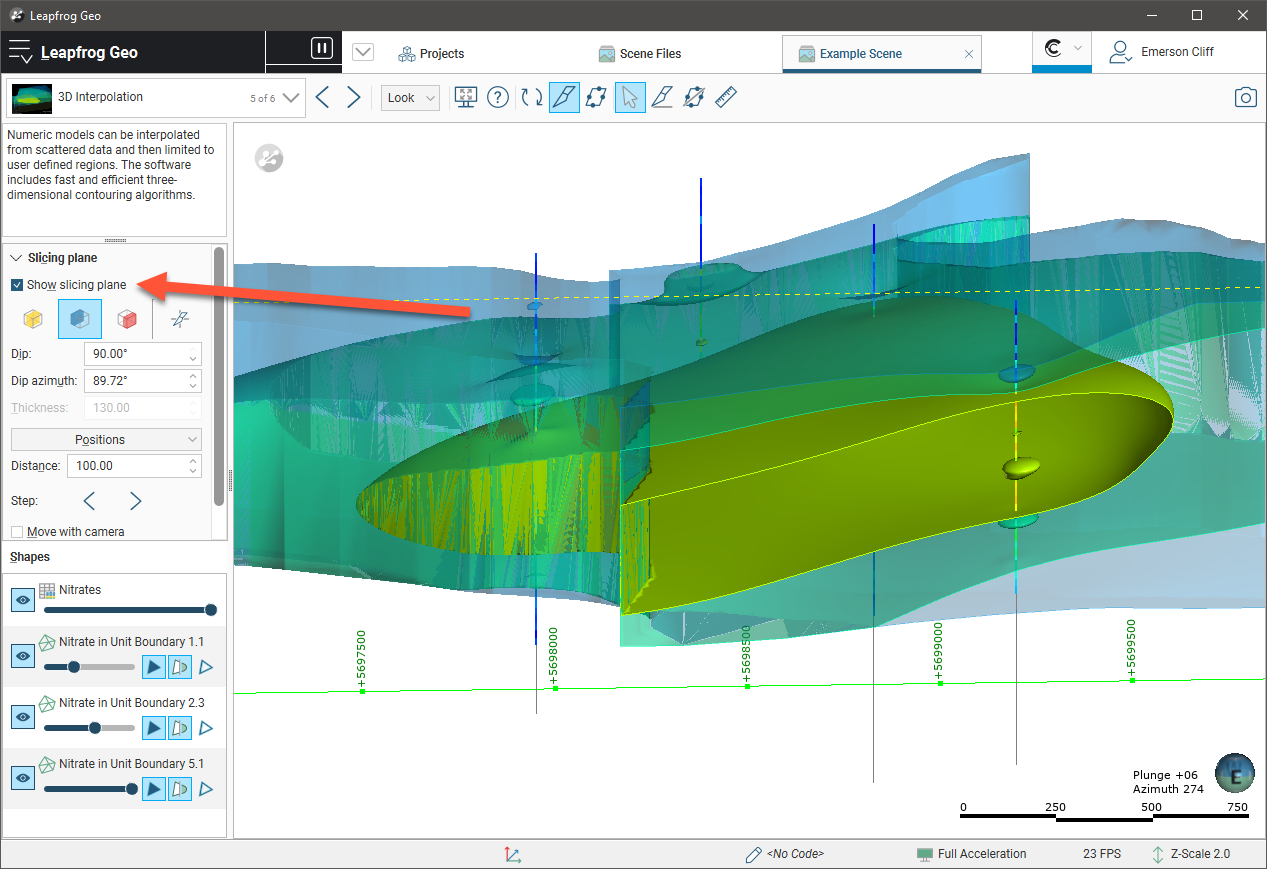Click the E globe compass in scene

click(1235, 774)
